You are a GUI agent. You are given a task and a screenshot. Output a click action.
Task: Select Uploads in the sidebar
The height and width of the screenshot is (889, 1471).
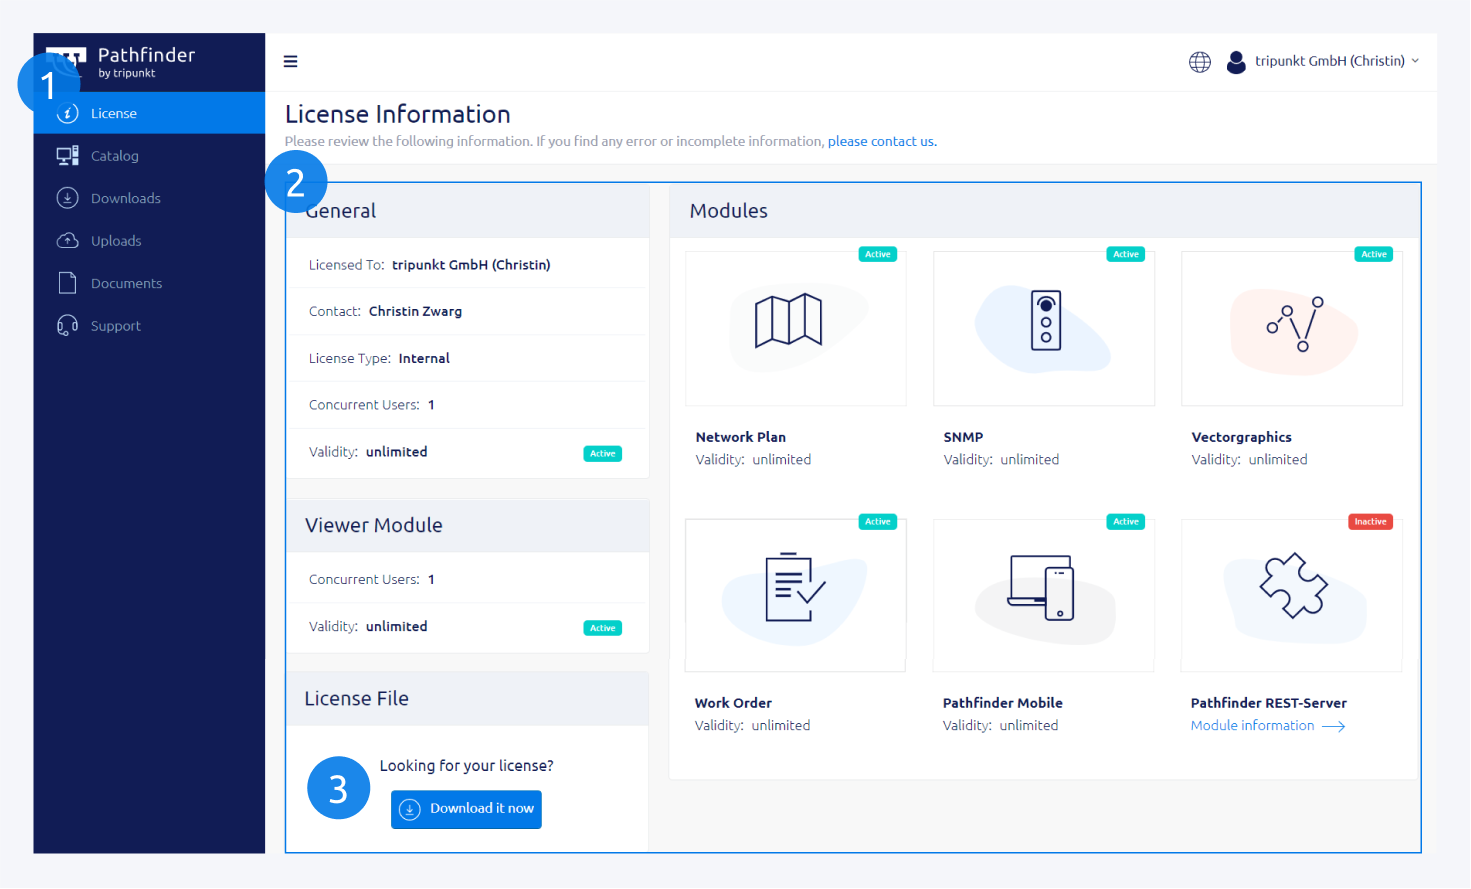coord(116,241)
